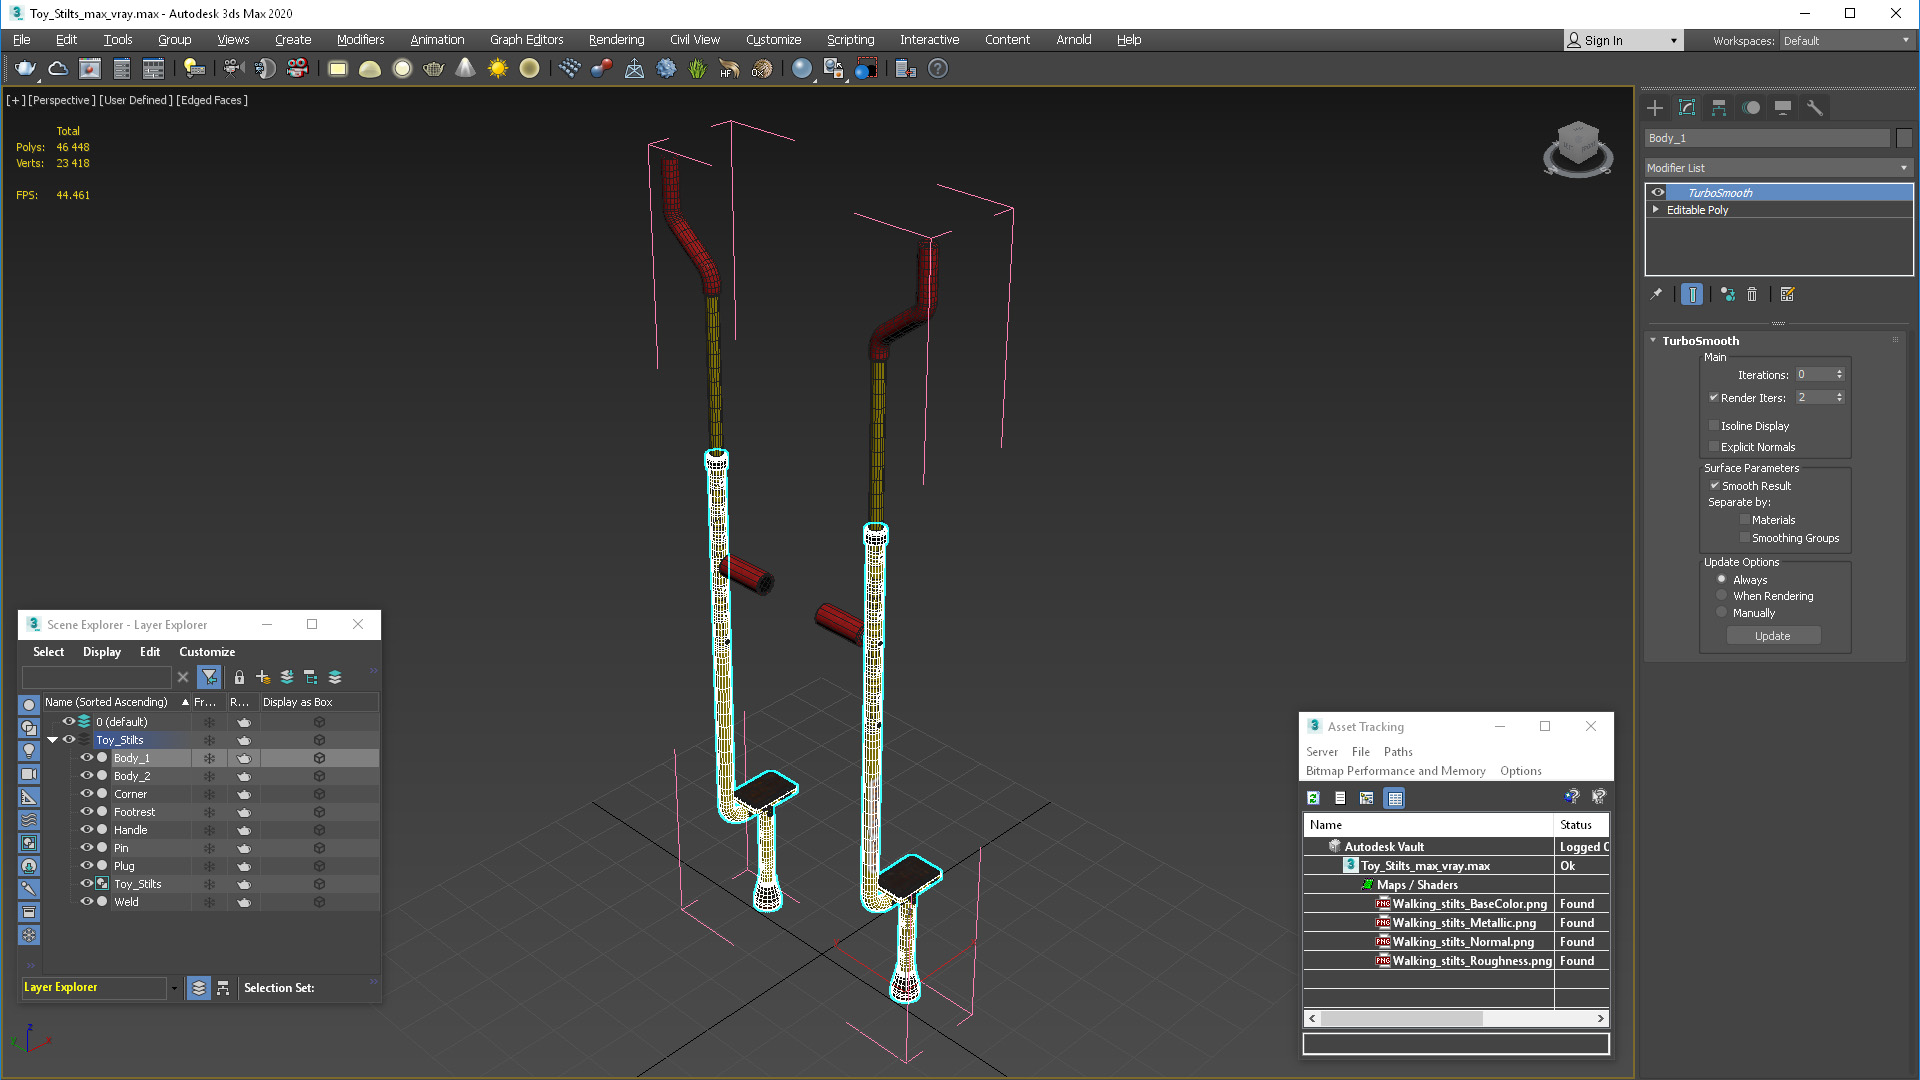1920x1080 pixels.
Task: Select the Manually update option
Action: [x=1722, y=612]
